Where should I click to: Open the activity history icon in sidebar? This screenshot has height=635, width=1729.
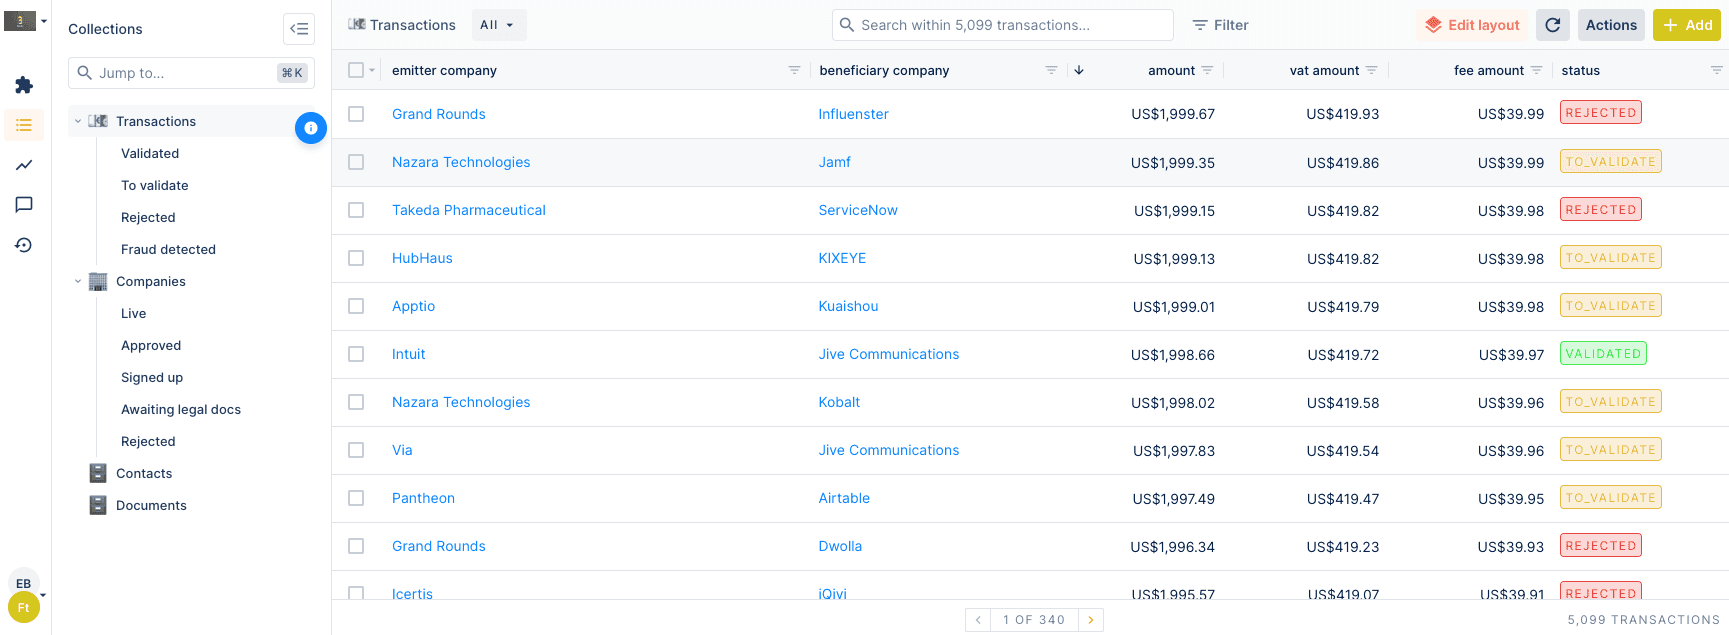coord(24,245)
